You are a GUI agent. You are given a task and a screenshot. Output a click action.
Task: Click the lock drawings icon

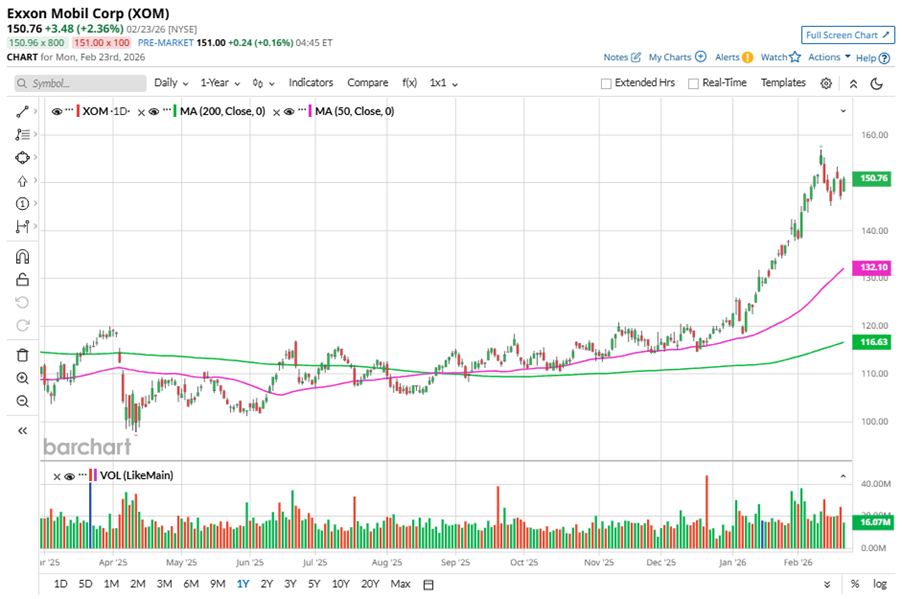(22, 280)
